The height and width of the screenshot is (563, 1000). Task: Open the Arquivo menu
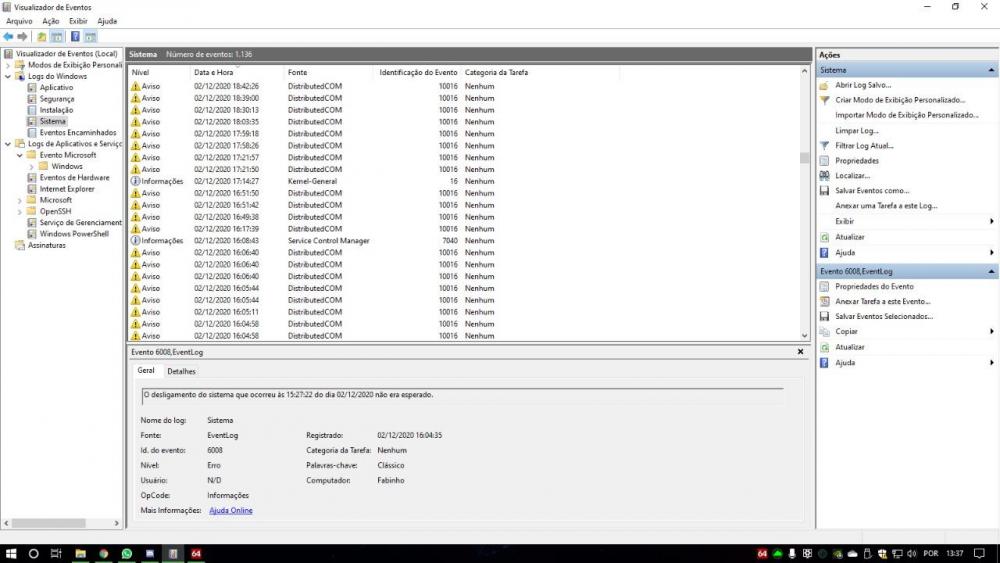[19, 21]
